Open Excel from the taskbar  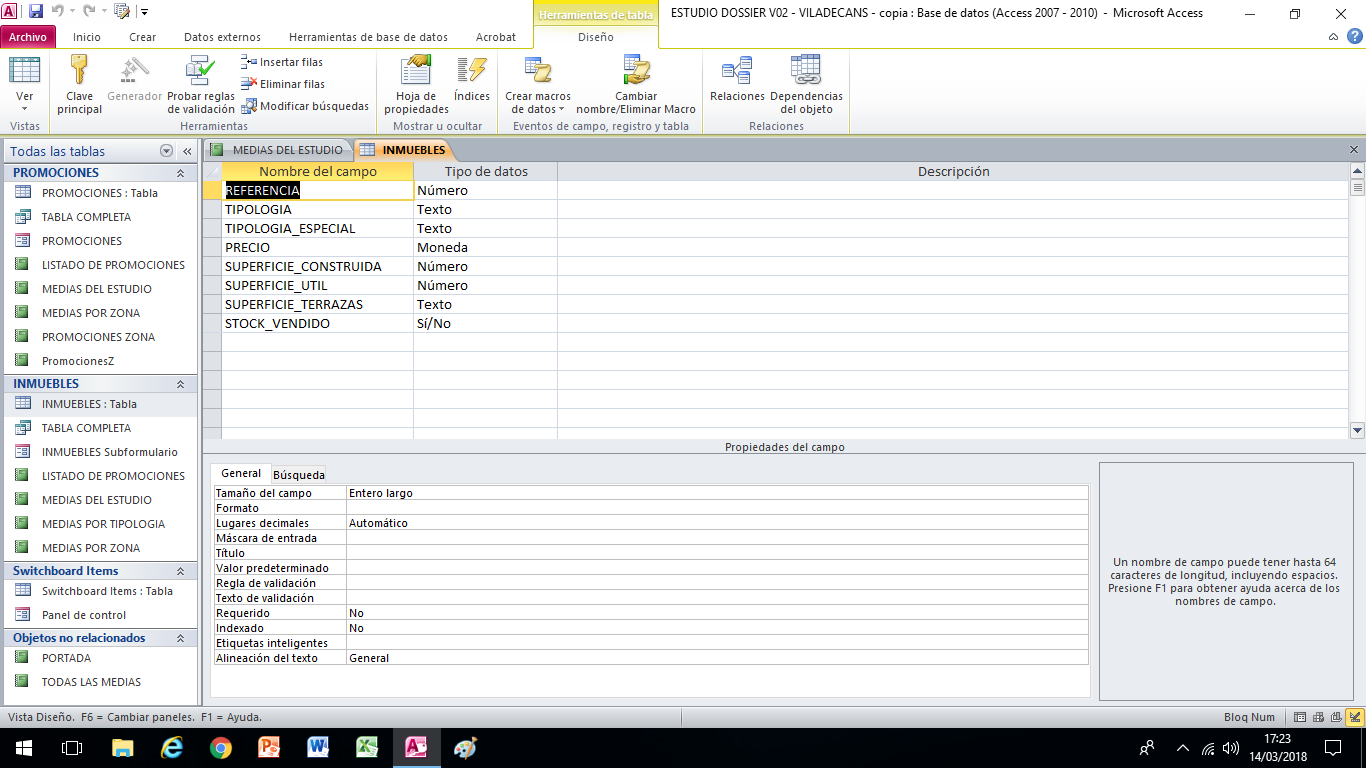[368, 747]
